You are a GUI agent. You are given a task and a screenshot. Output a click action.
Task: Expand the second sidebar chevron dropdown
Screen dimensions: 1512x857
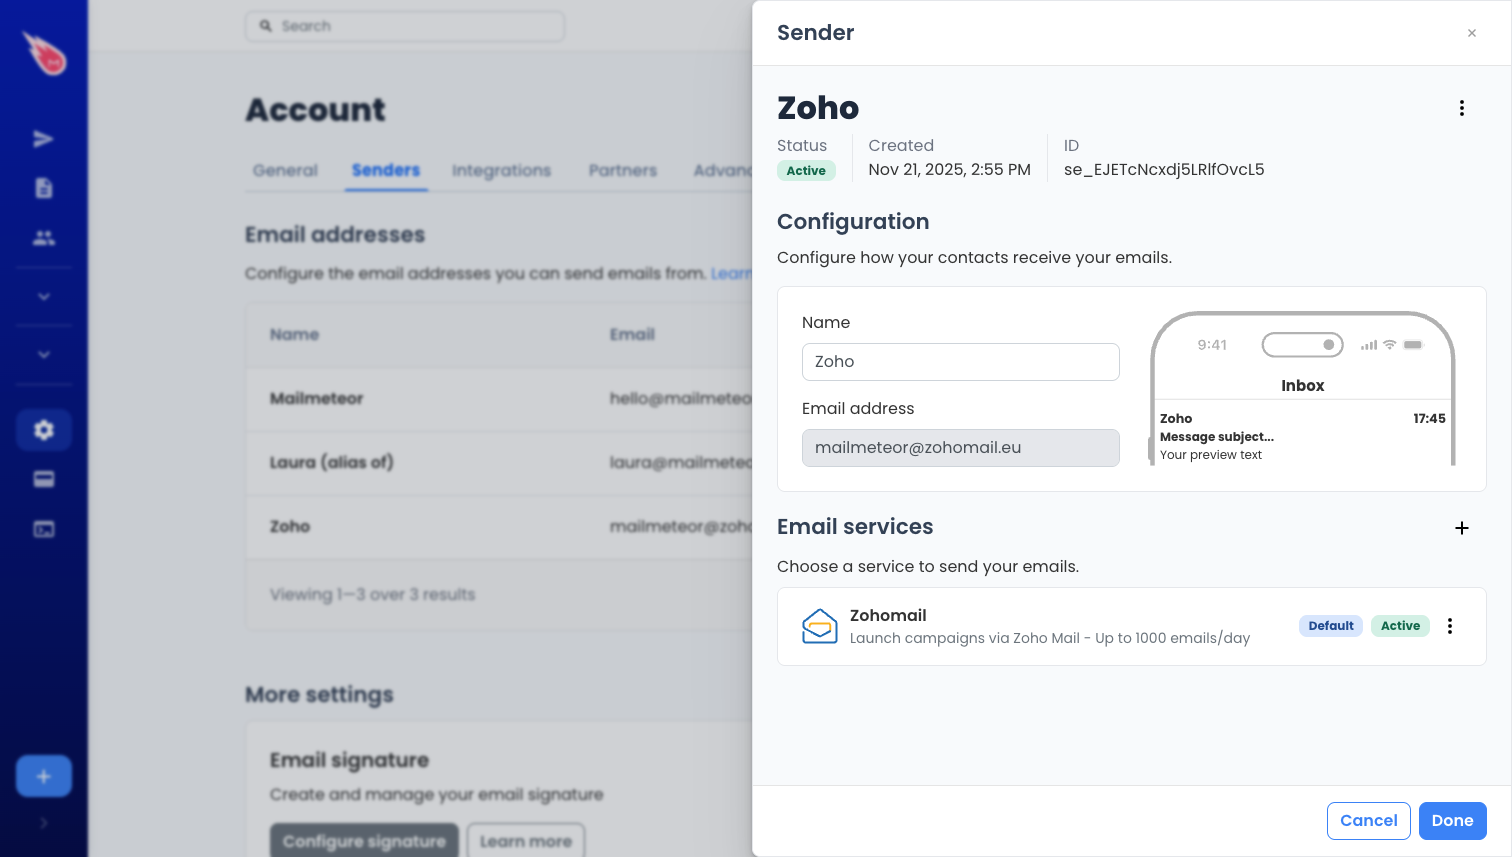[43, 354]
